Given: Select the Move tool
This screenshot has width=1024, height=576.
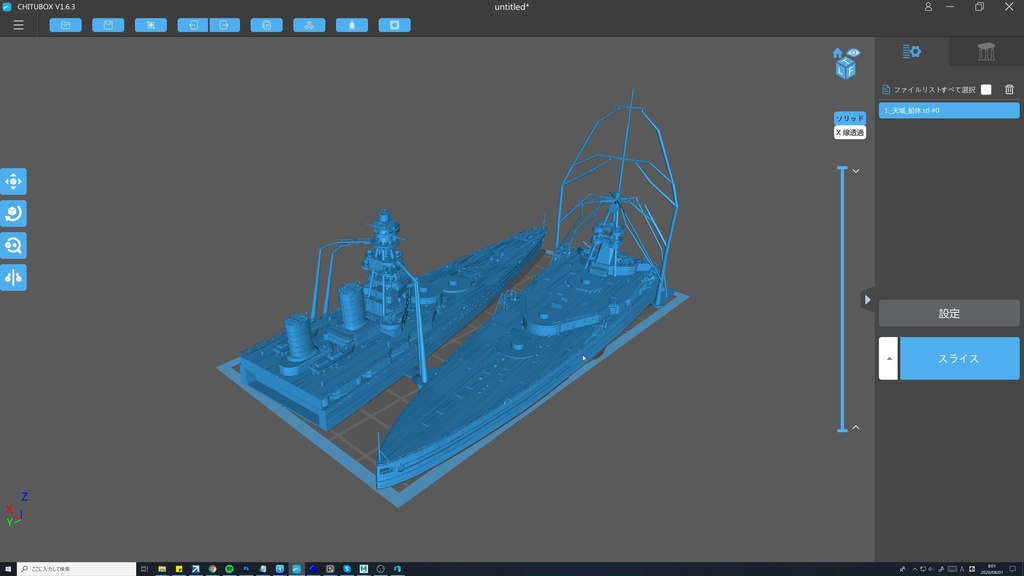Looking at the screenshot, I should (13, 182).
